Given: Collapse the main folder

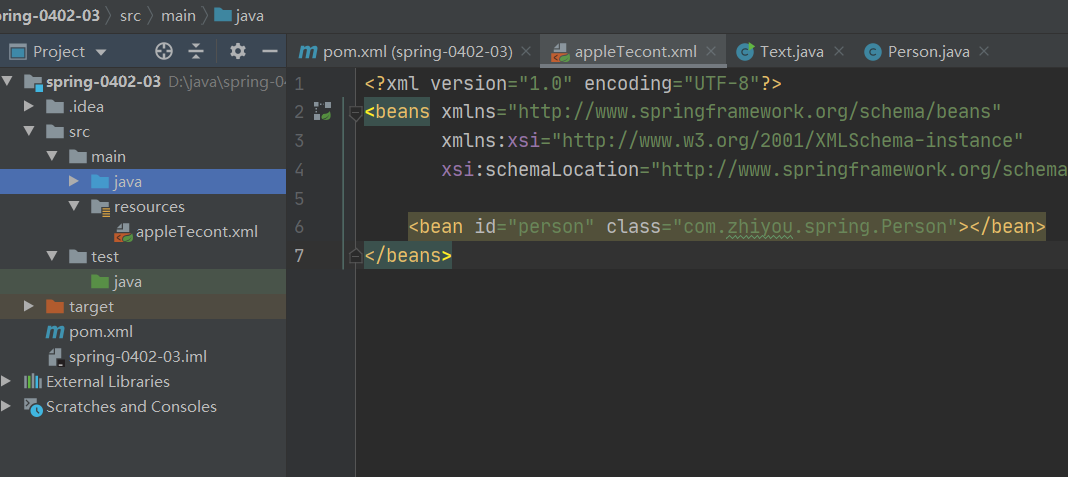Looking at the screenshot, I should [x=52, y=157].
